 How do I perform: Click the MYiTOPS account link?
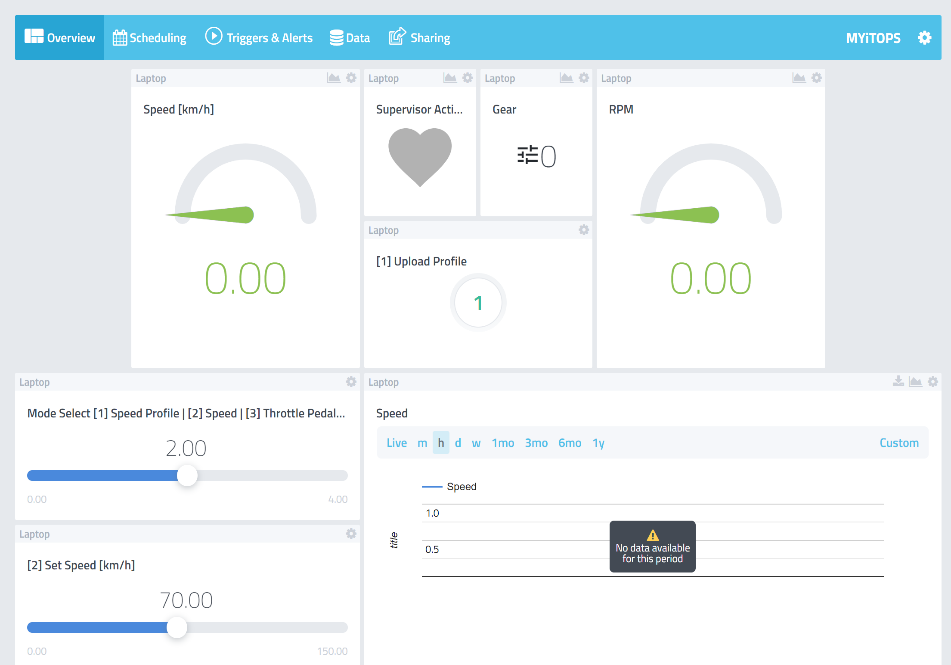click(x=873, y=38)
